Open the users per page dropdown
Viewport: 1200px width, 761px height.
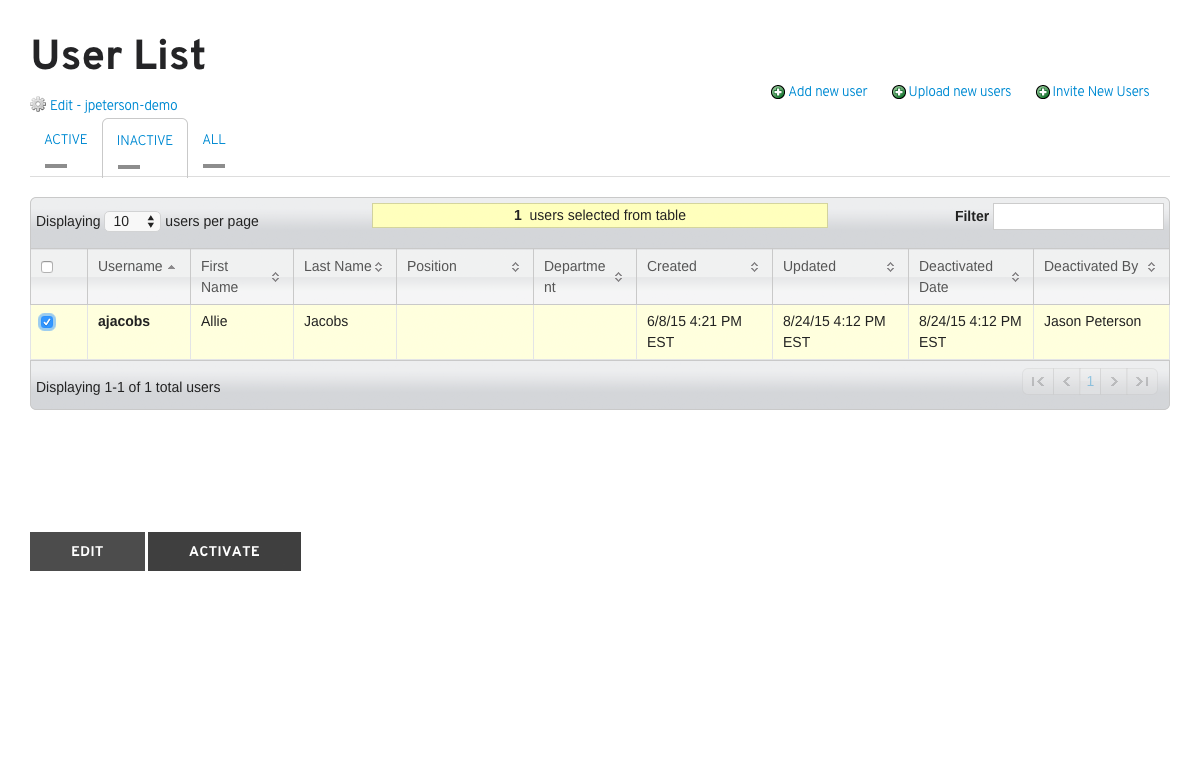[132, 221]
